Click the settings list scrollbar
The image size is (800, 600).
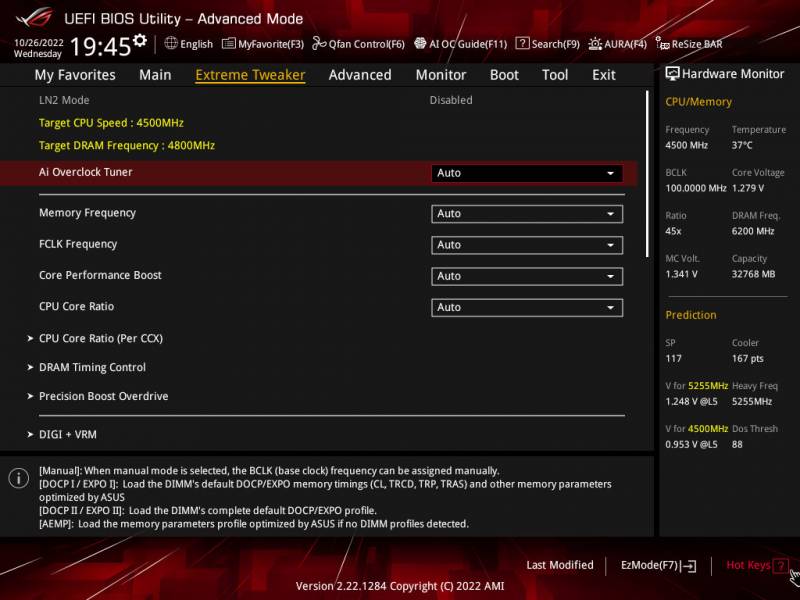coord(647,173)
